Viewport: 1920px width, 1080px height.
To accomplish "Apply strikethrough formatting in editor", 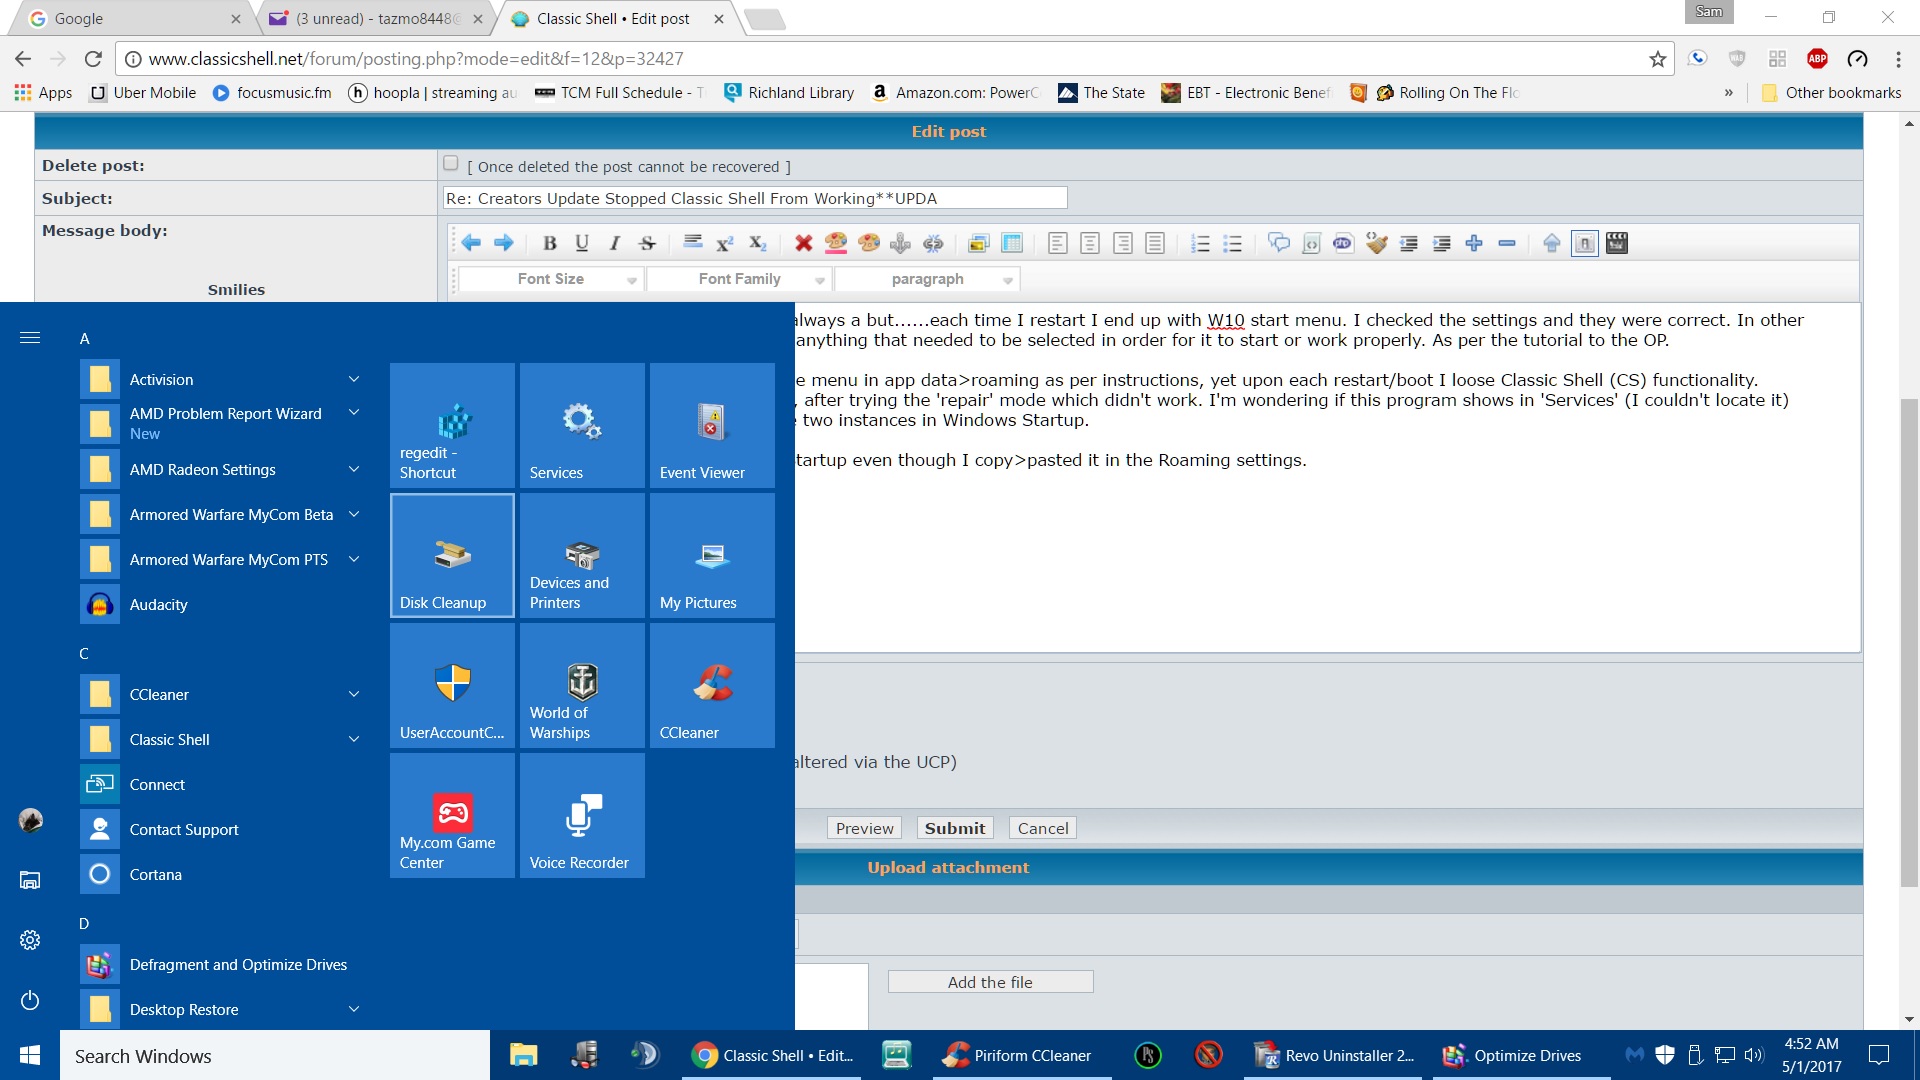I will click(x=647, y=243).
